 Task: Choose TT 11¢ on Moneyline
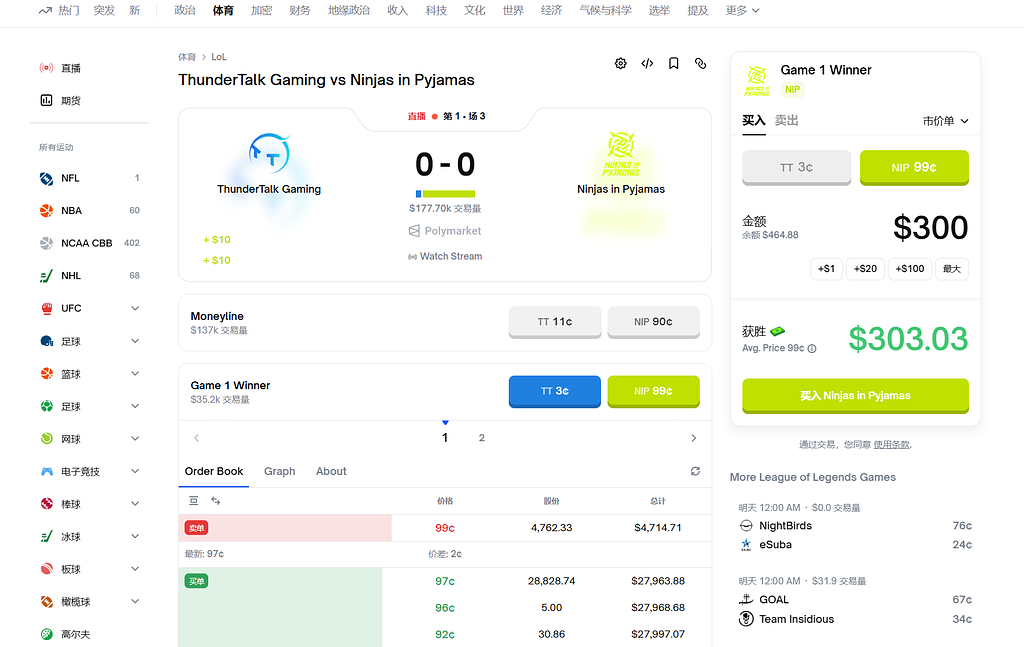554,322
